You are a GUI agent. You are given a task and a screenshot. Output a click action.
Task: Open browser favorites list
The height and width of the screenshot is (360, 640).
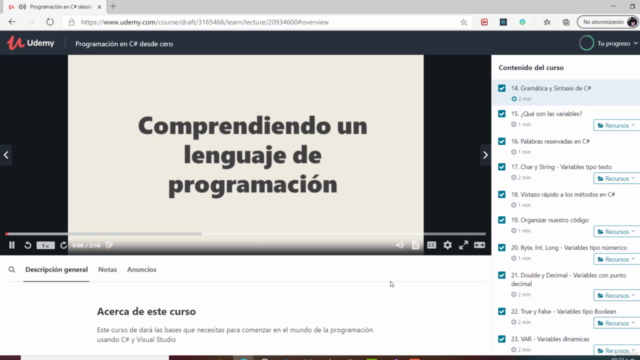547,22
